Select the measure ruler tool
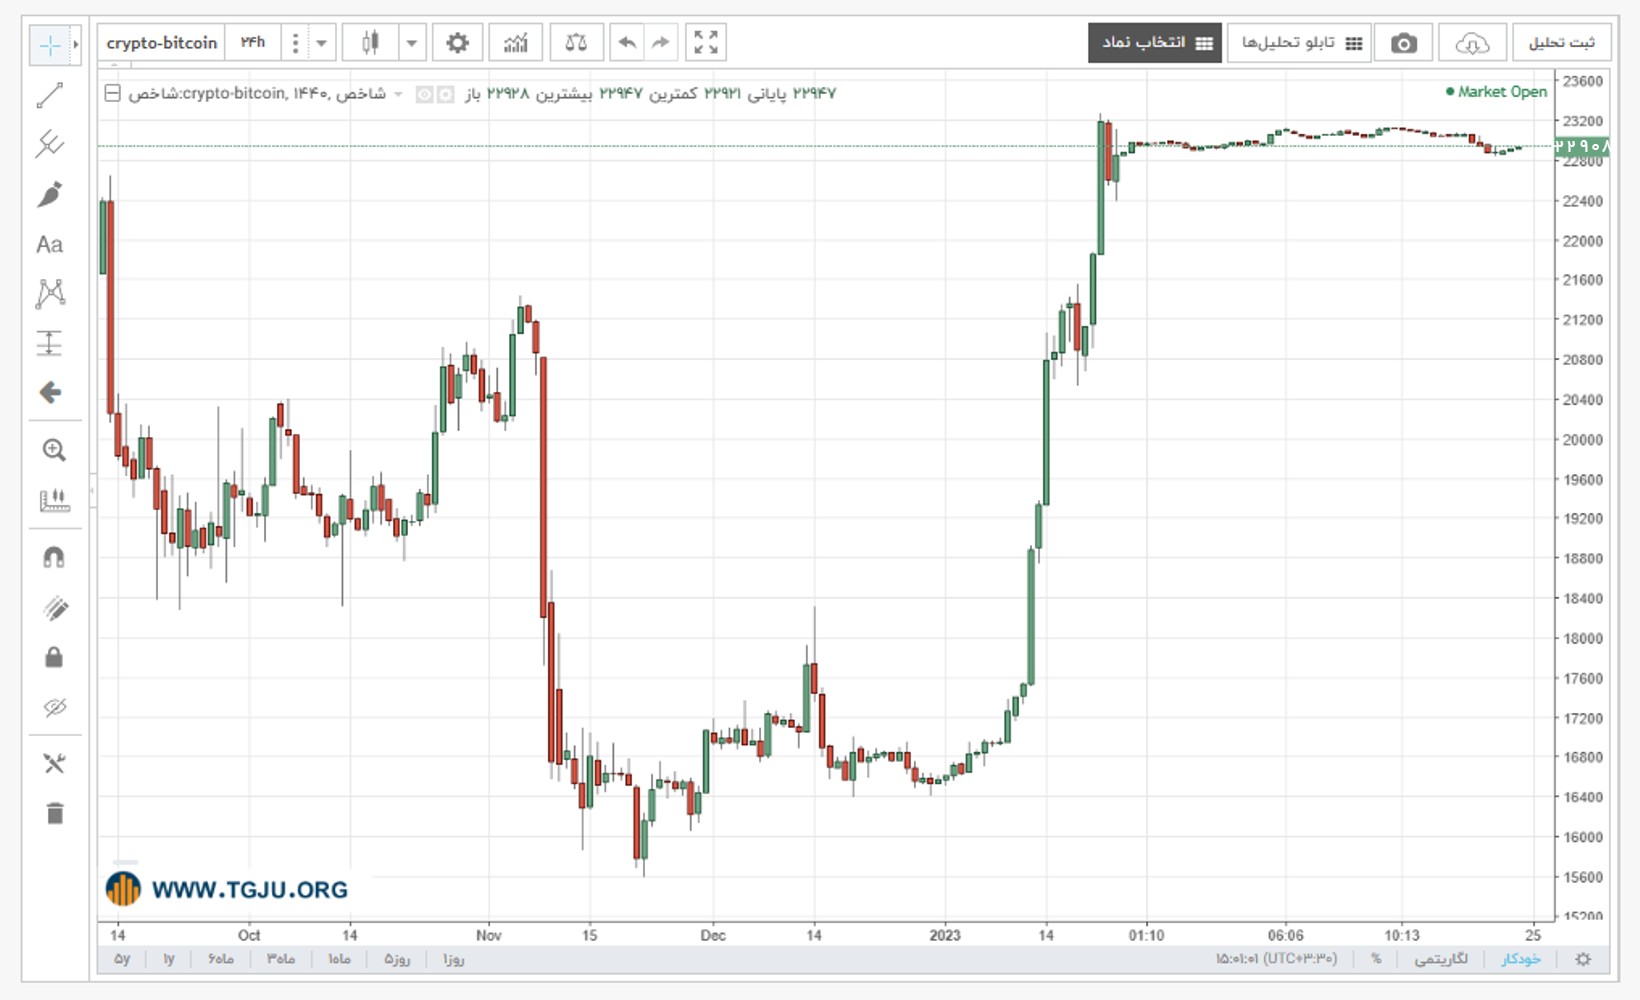The height and width of the screenshot is (1000, 1640). (x=54, y=500)
